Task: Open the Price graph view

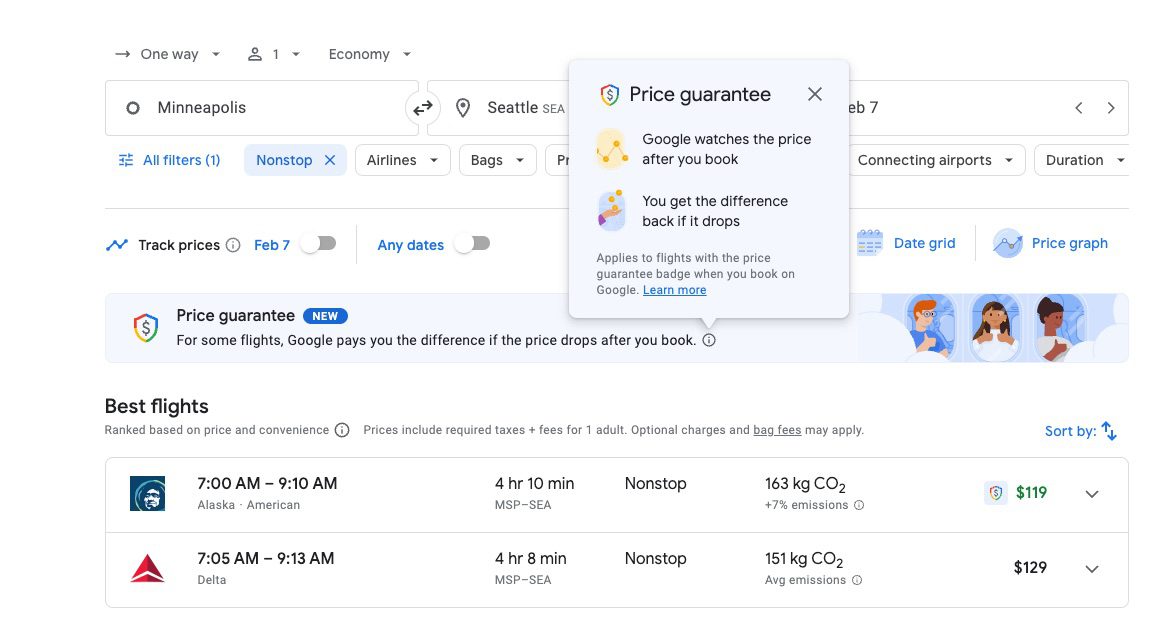Action: [1050, 242]
